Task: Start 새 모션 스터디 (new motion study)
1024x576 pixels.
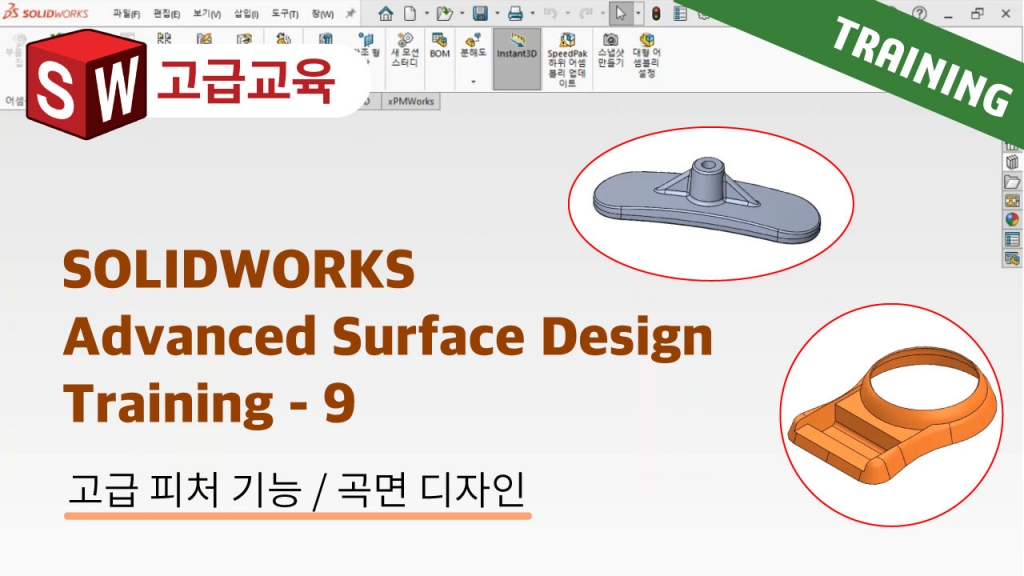Action: click(x=405, y=50)
